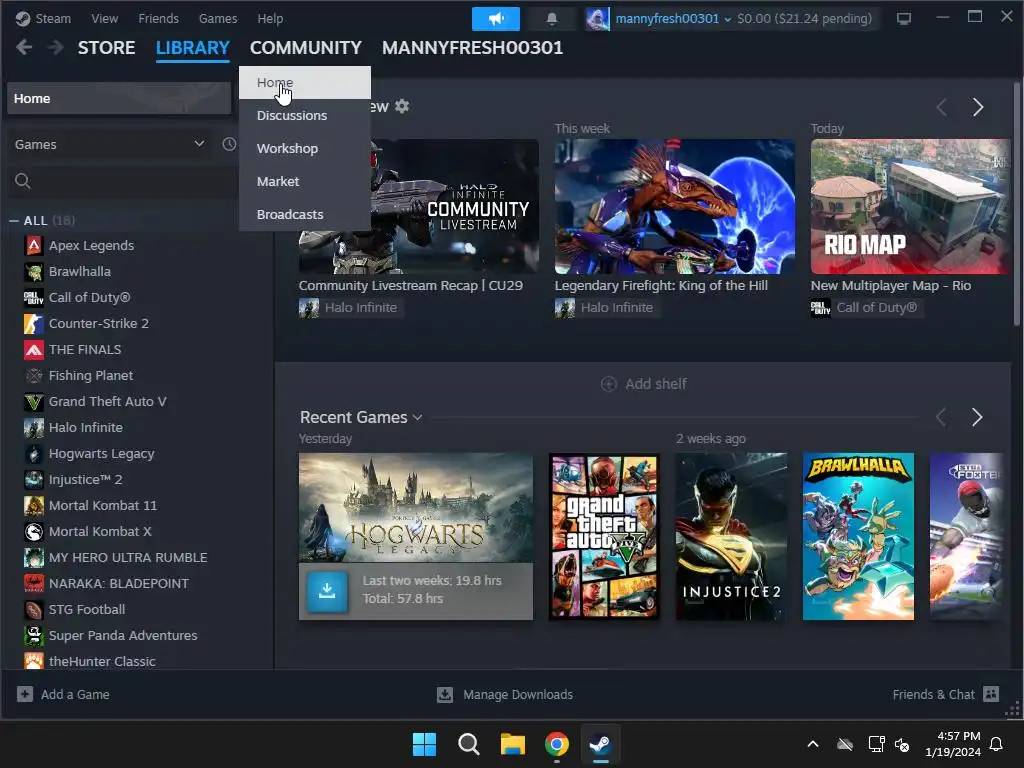Click the recent activity clock icon

click(229, 144)
